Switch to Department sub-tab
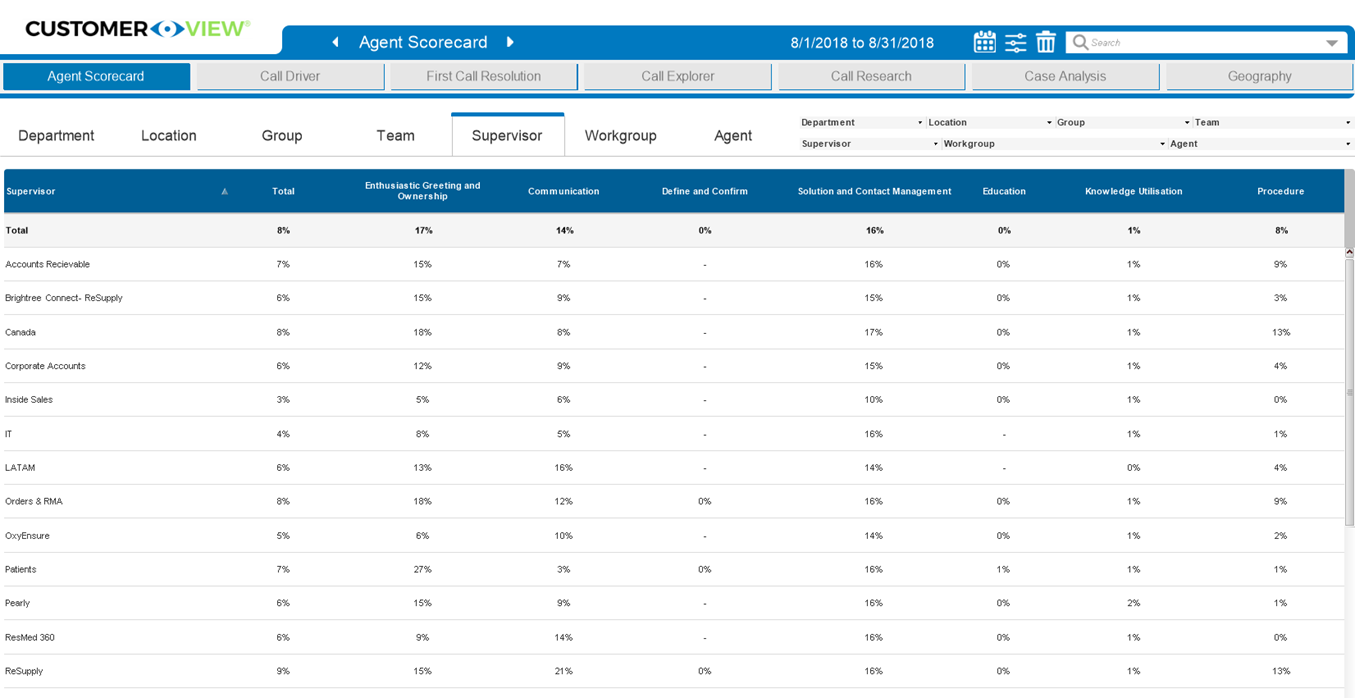This screenshot has width=1355, height=698. (x=56, y=136)
